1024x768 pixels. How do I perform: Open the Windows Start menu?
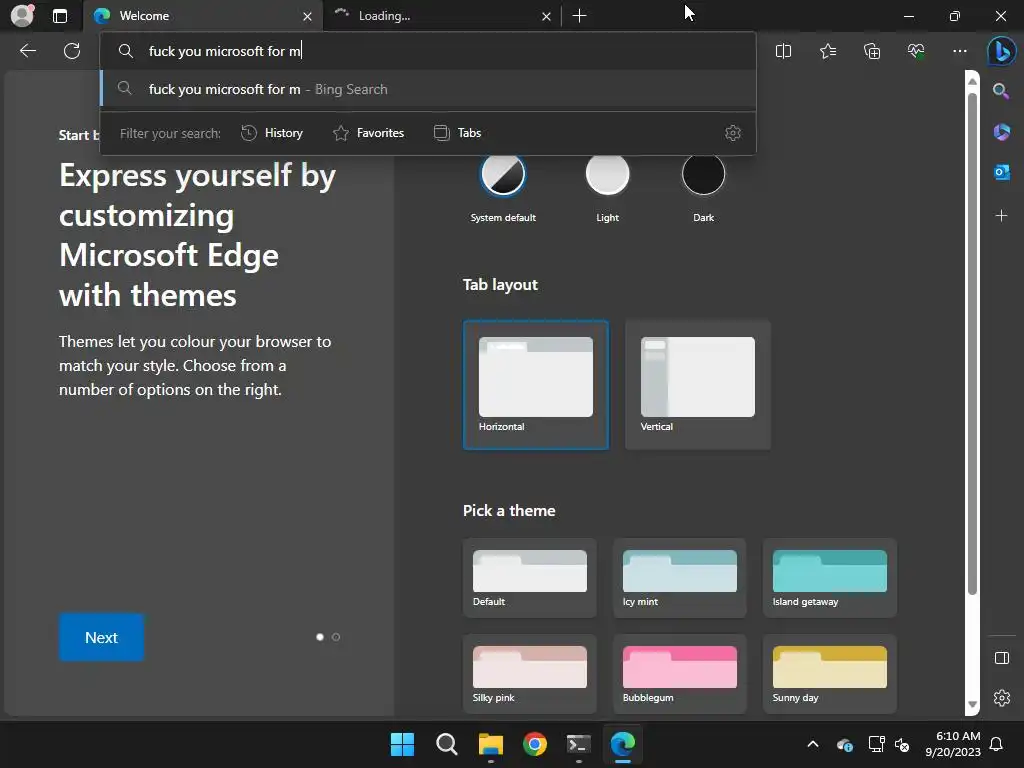coord(402,744)
